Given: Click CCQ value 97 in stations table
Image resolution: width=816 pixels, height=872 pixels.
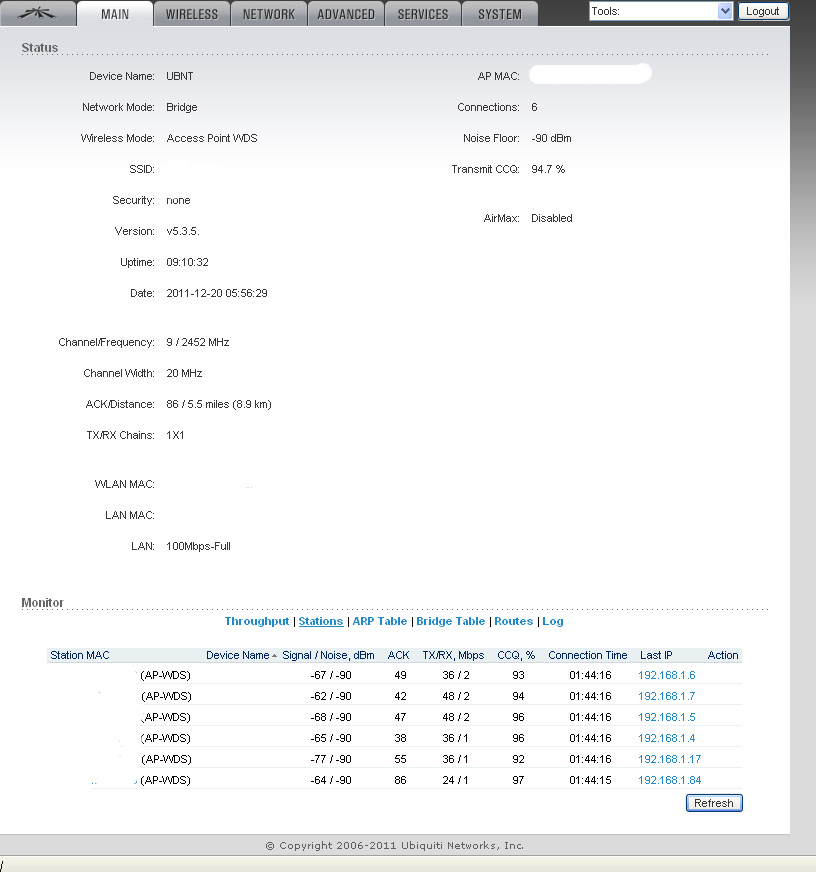Looking at the screenshot, I should point(518,780).
